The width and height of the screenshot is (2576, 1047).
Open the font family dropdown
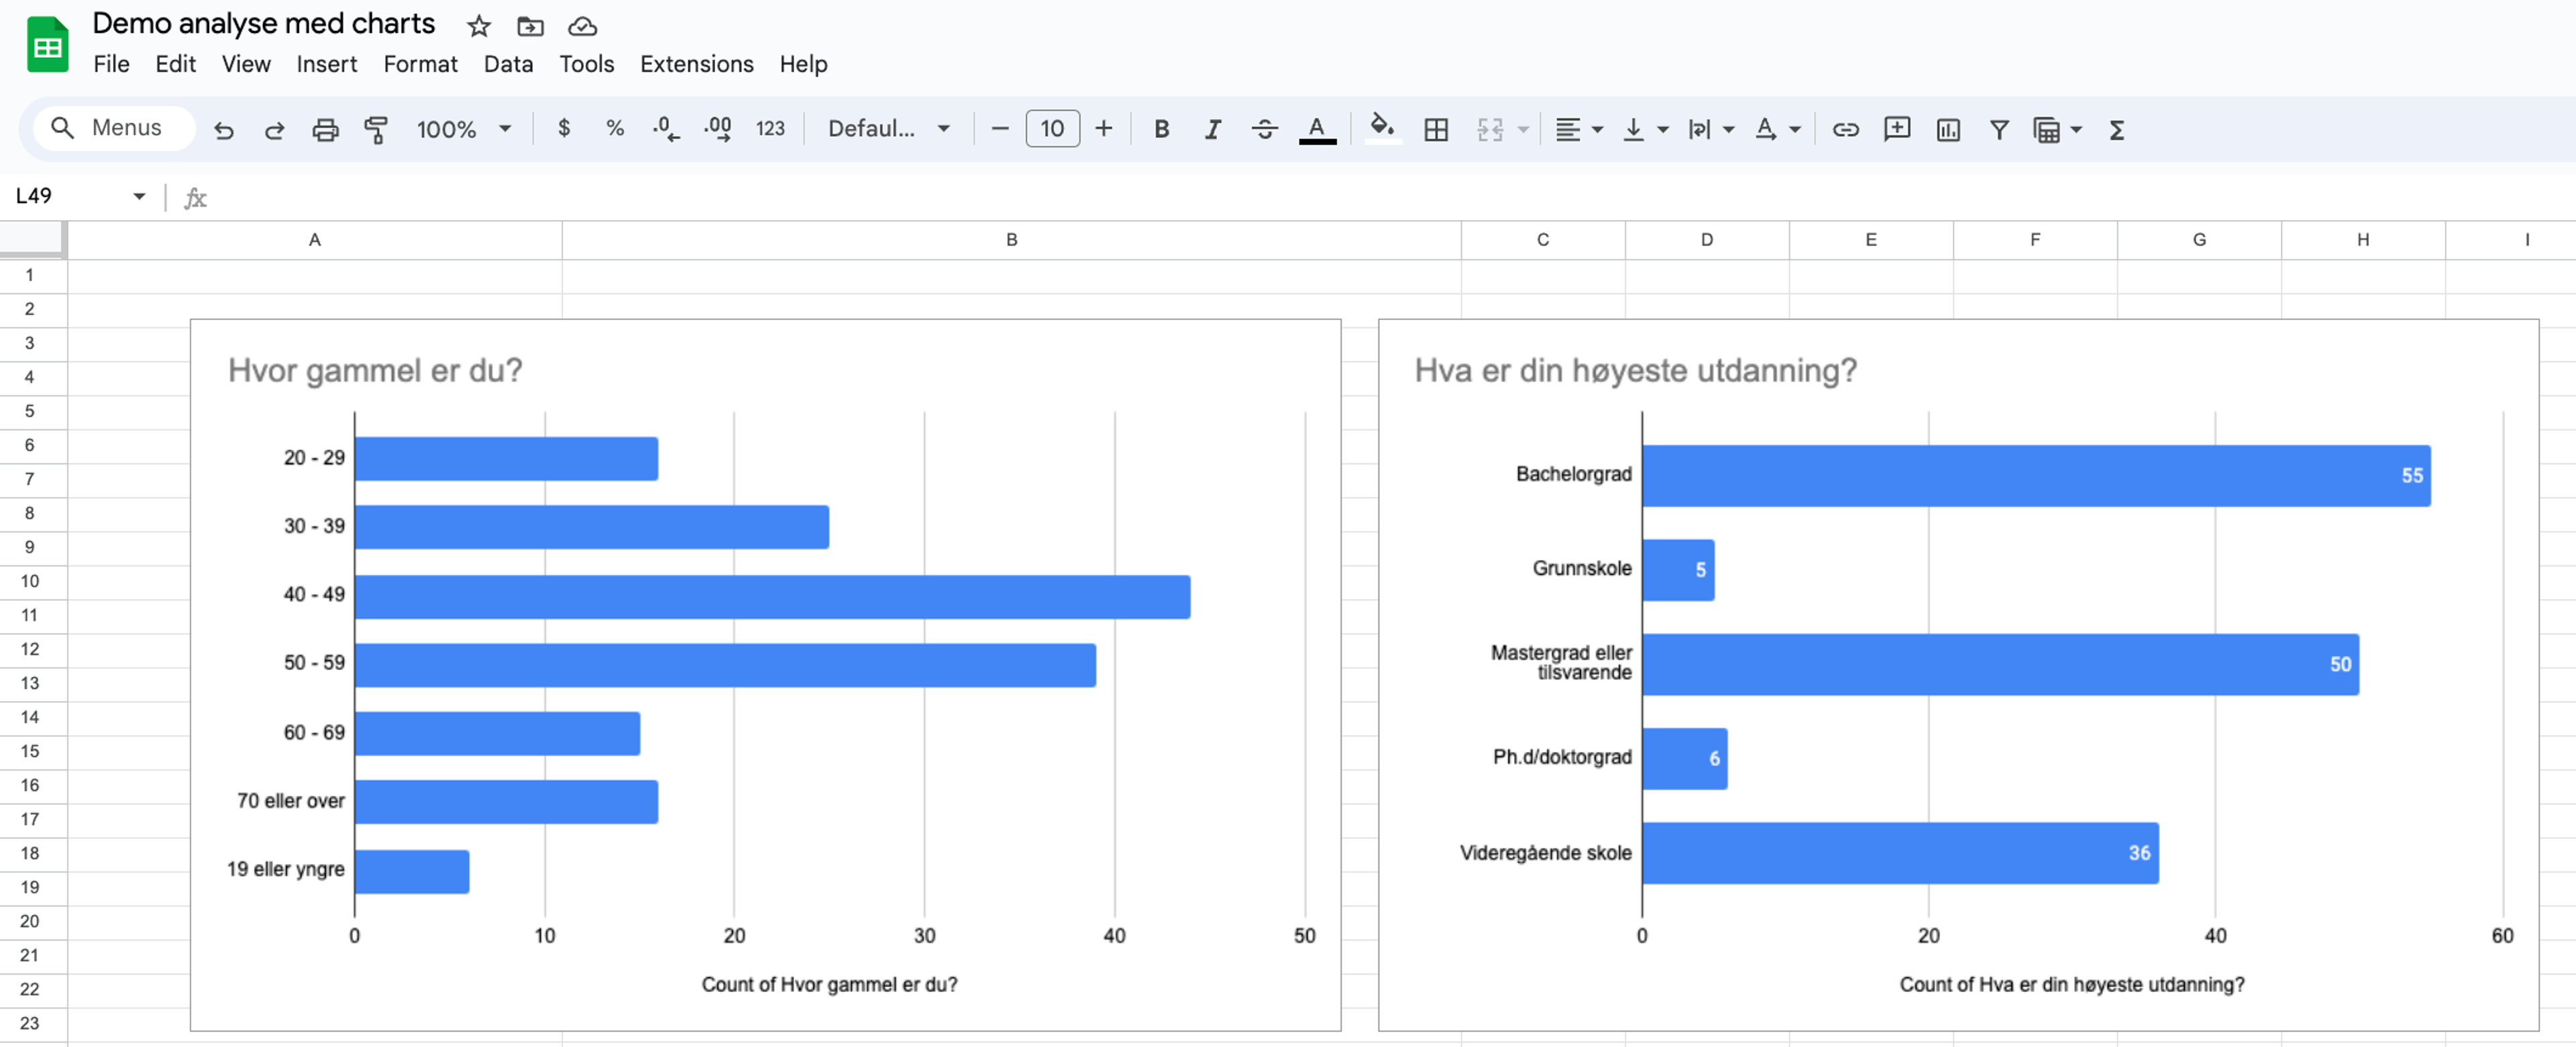888,128
